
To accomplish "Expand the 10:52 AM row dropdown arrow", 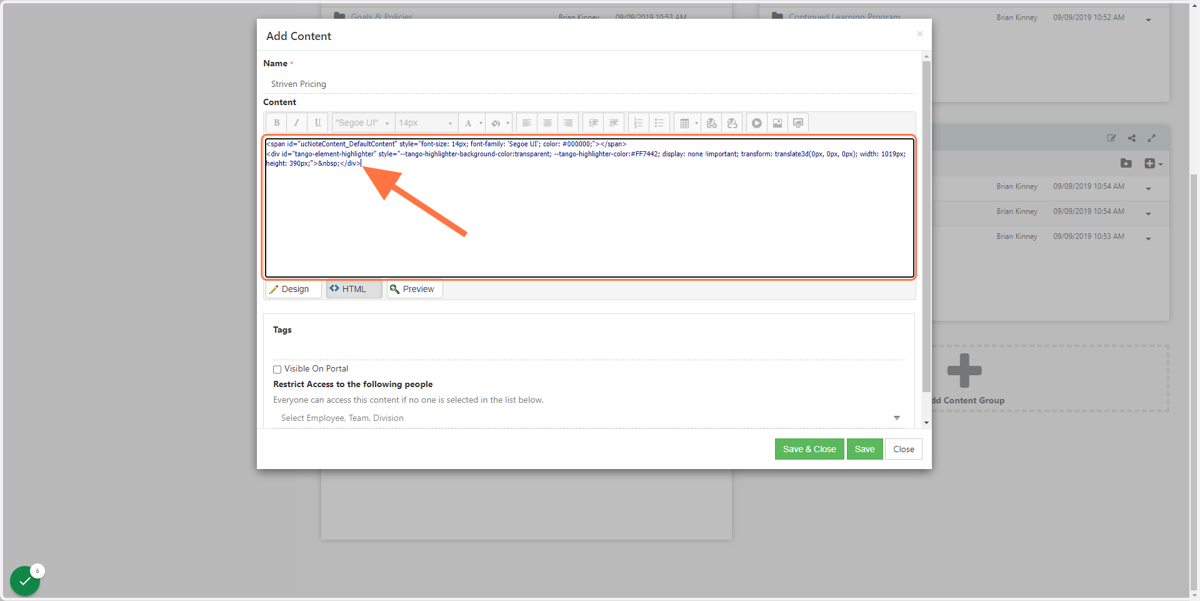I will [x=1148, y=20].
